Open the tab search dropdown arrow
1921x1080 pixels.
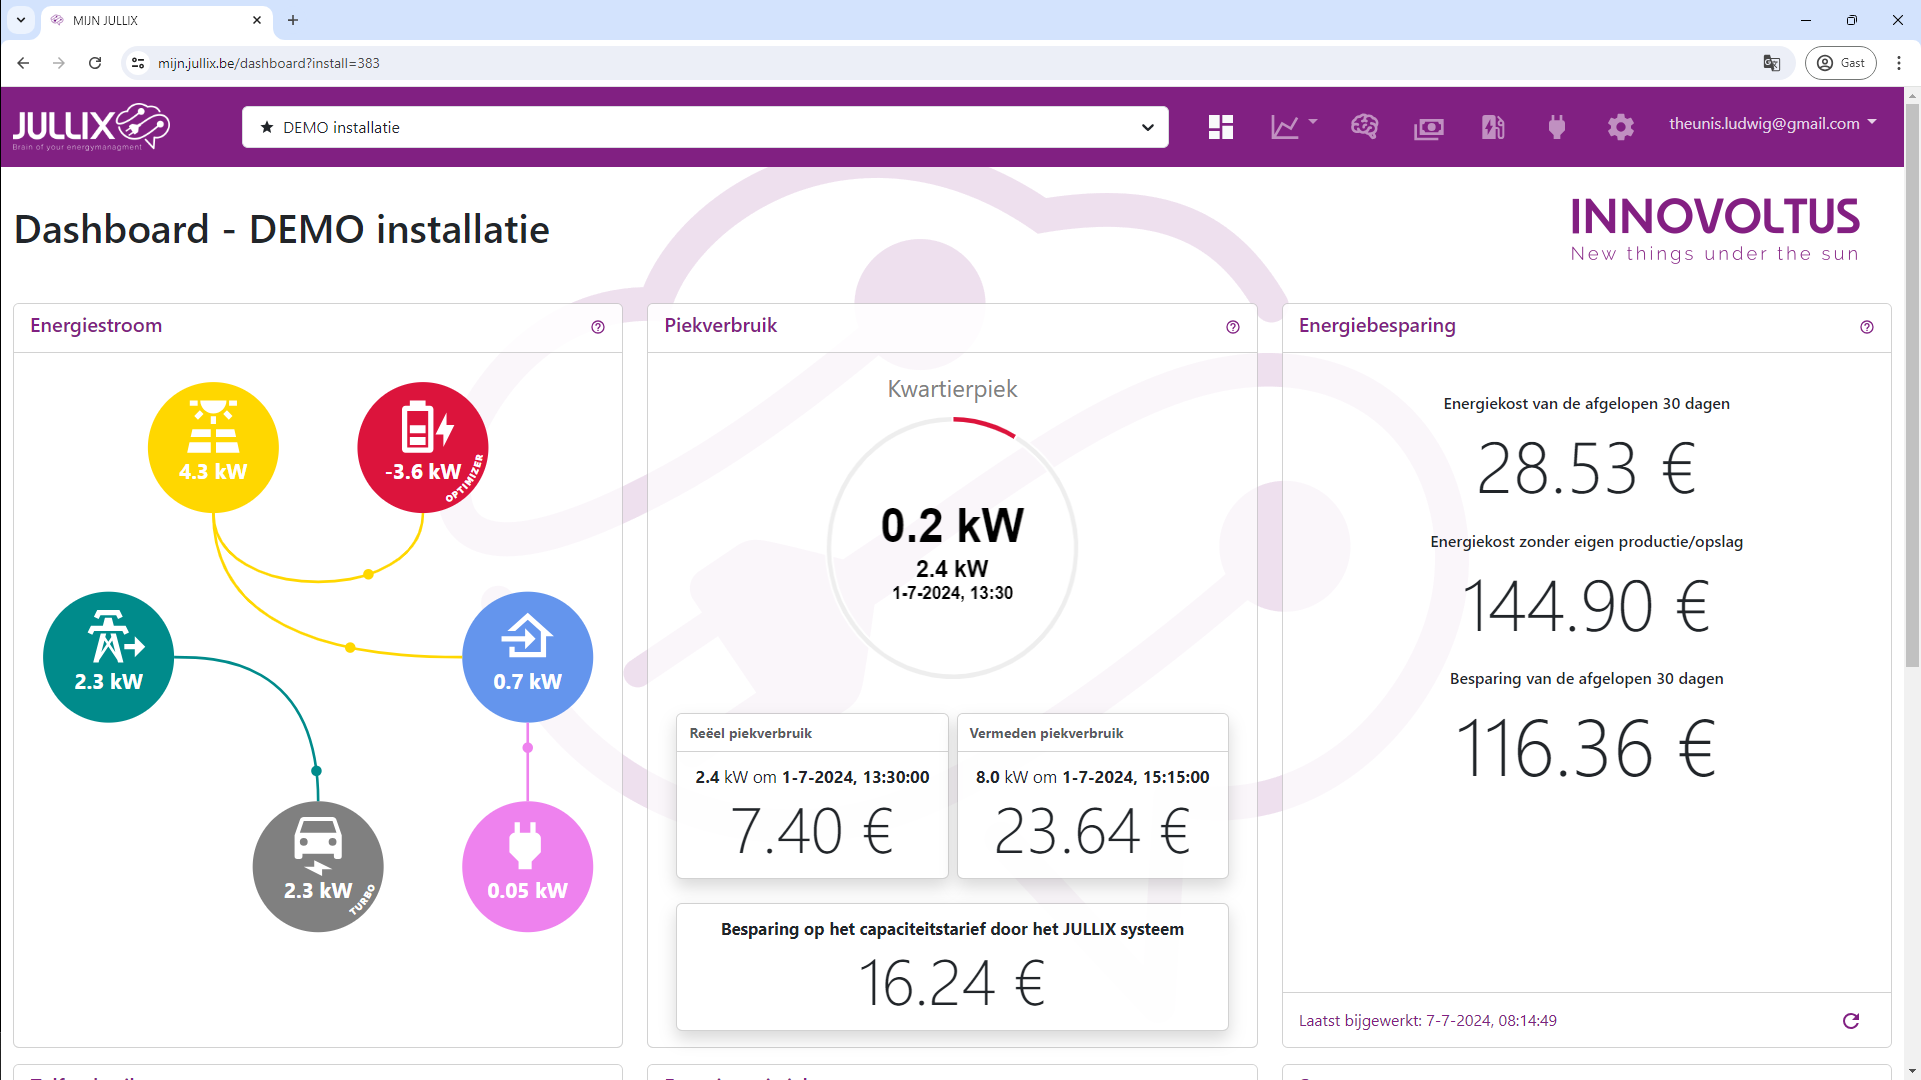coord(20,20)
